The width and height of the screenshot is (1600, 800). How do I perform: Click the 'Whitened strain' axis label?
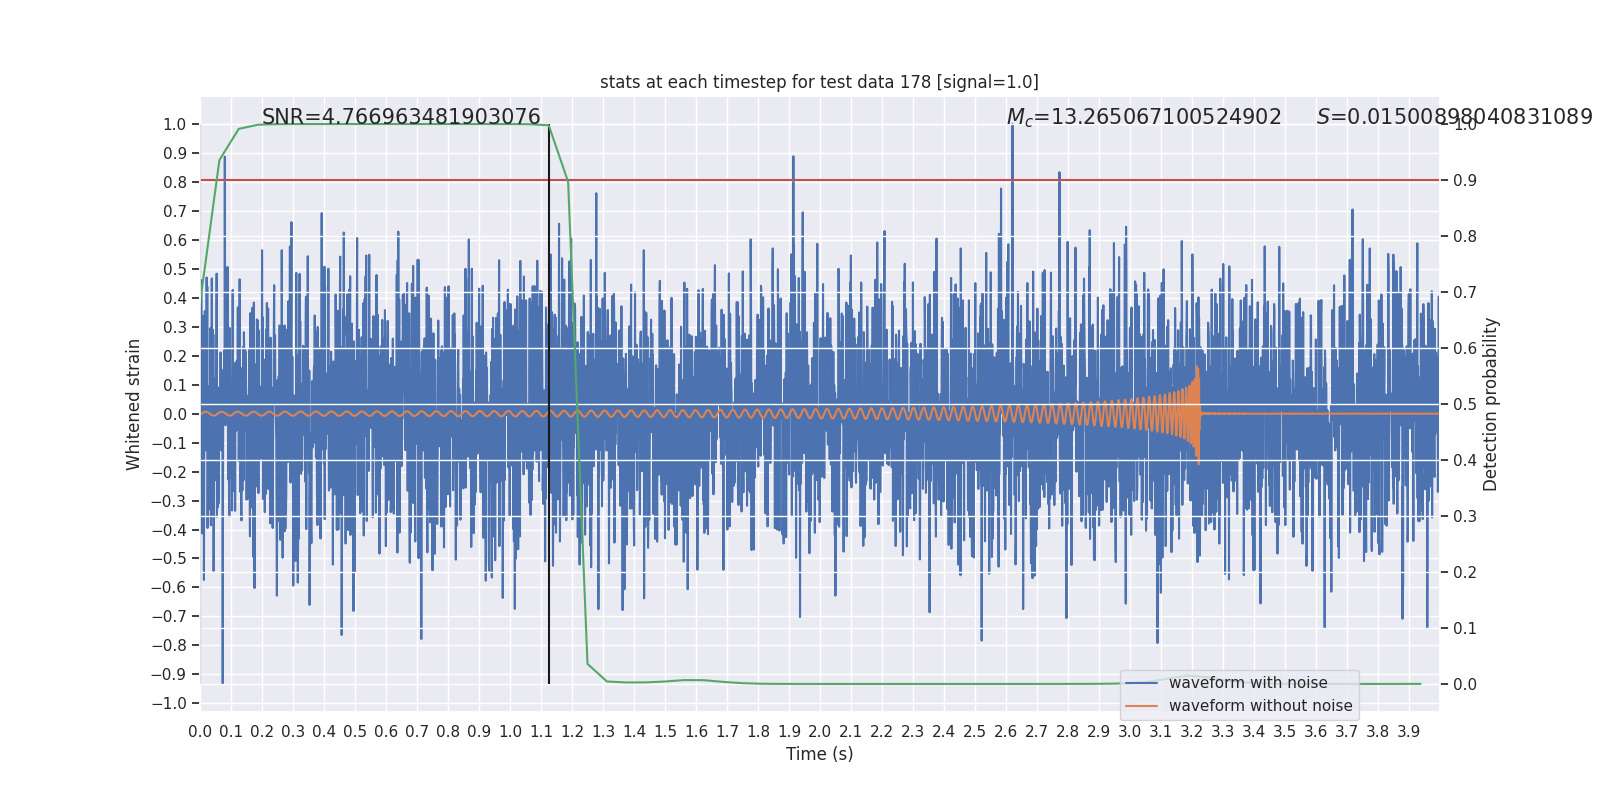click(x=134, y=404)
